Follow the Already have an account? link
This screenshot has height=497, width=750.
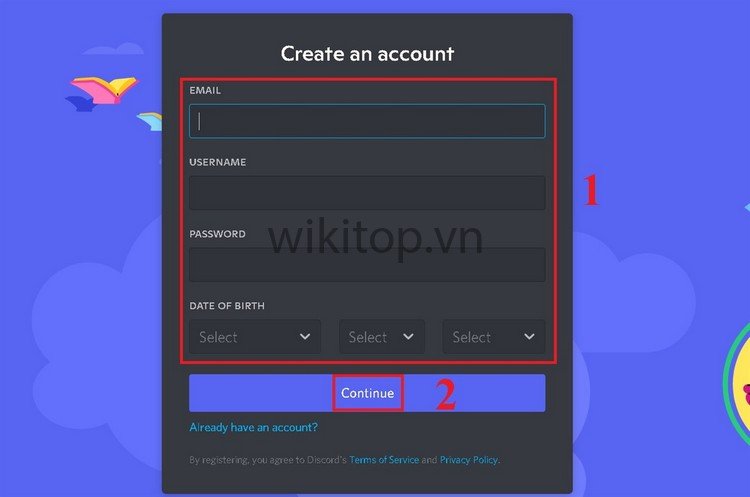click(254, 427)
